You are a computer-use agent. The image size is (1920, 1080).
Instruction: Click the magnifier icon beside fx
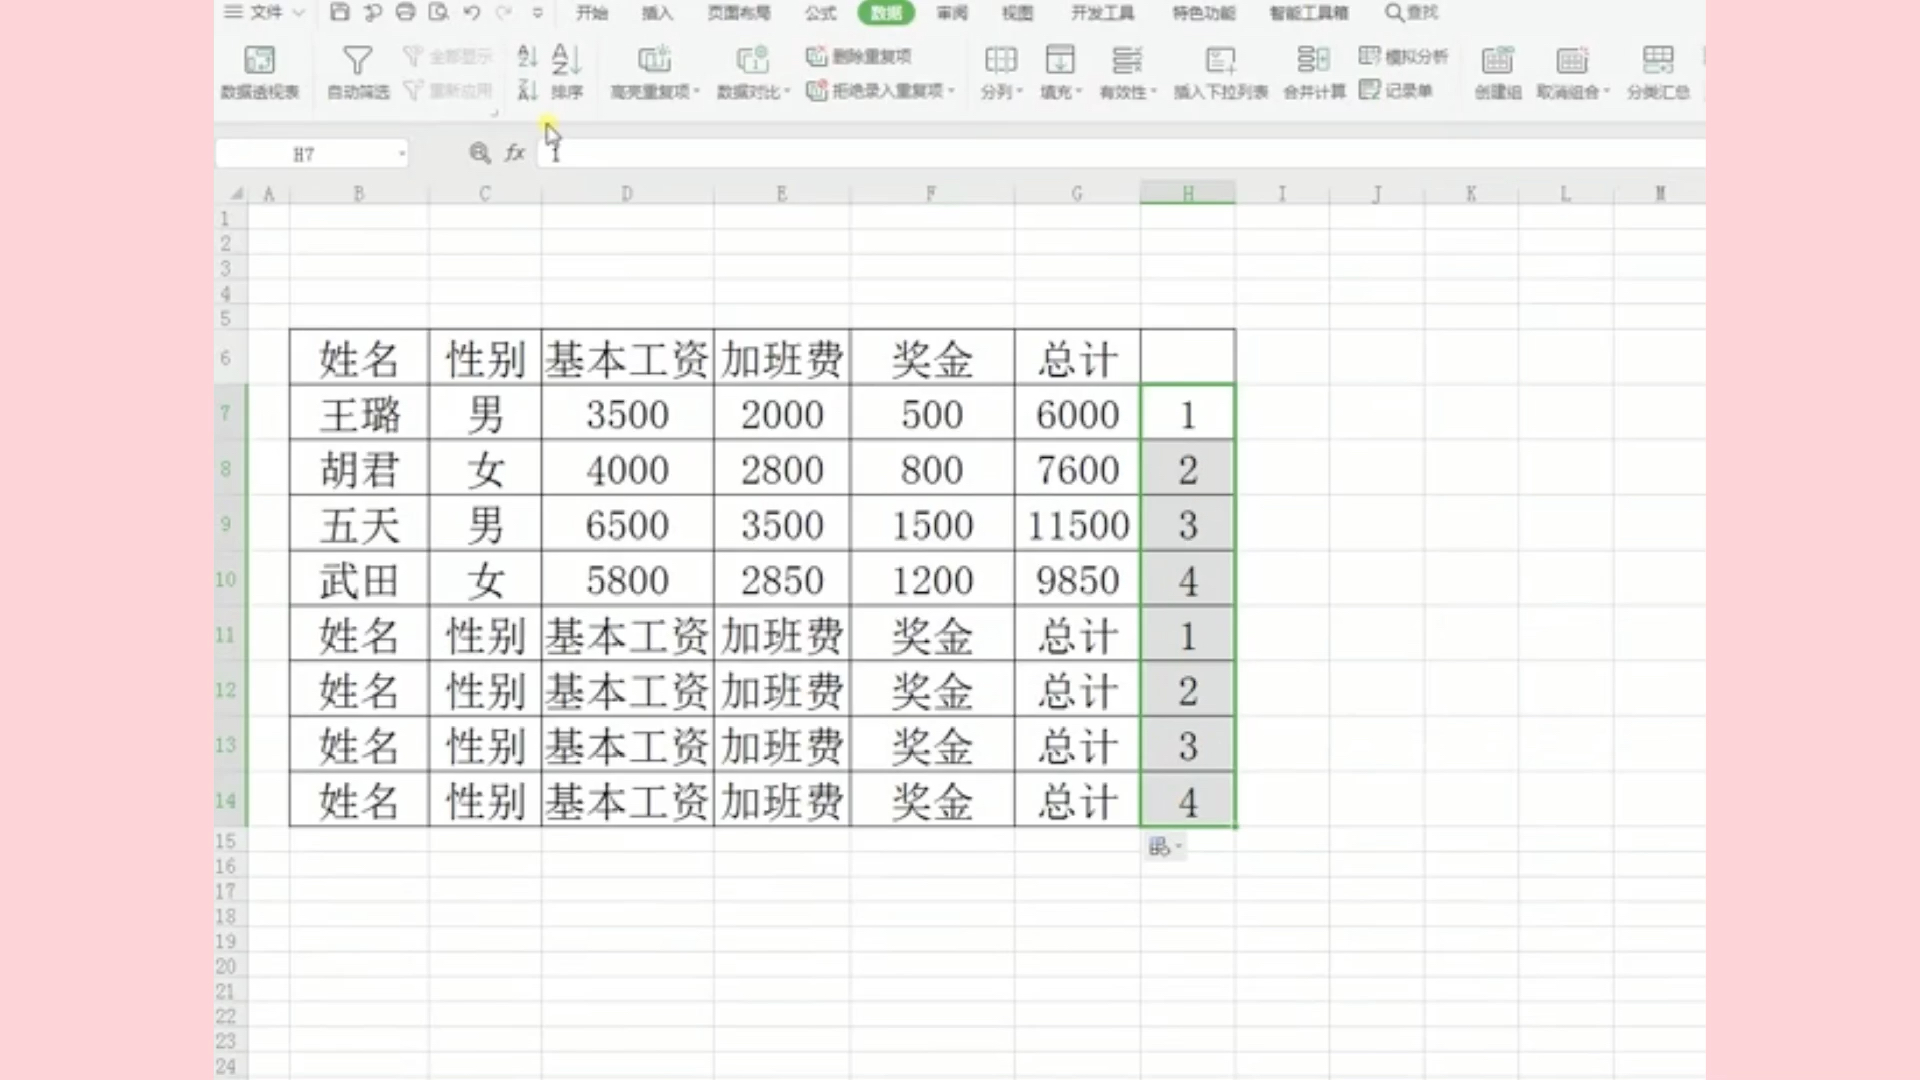pos(480,153)
